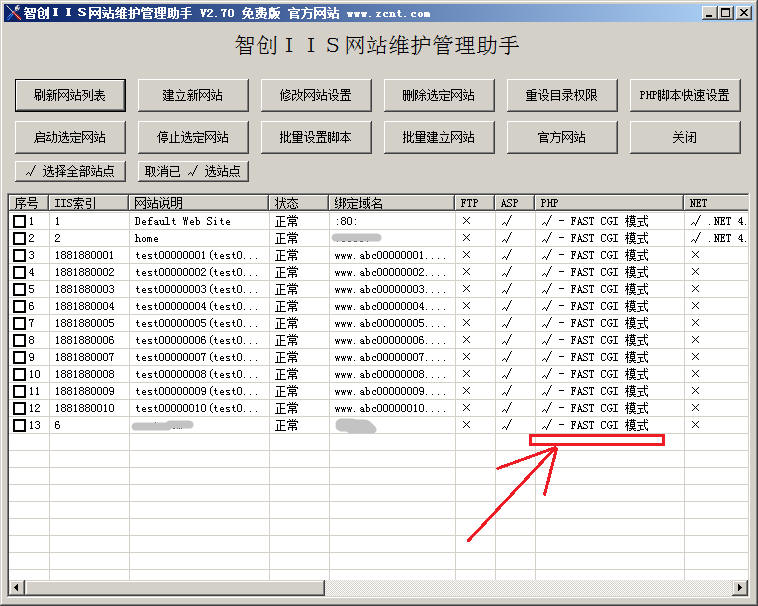Image resolution: width=758 pixels, height=606 pixels.
Task: Select 'home' site description cell
Action: (x=146, y=238)
